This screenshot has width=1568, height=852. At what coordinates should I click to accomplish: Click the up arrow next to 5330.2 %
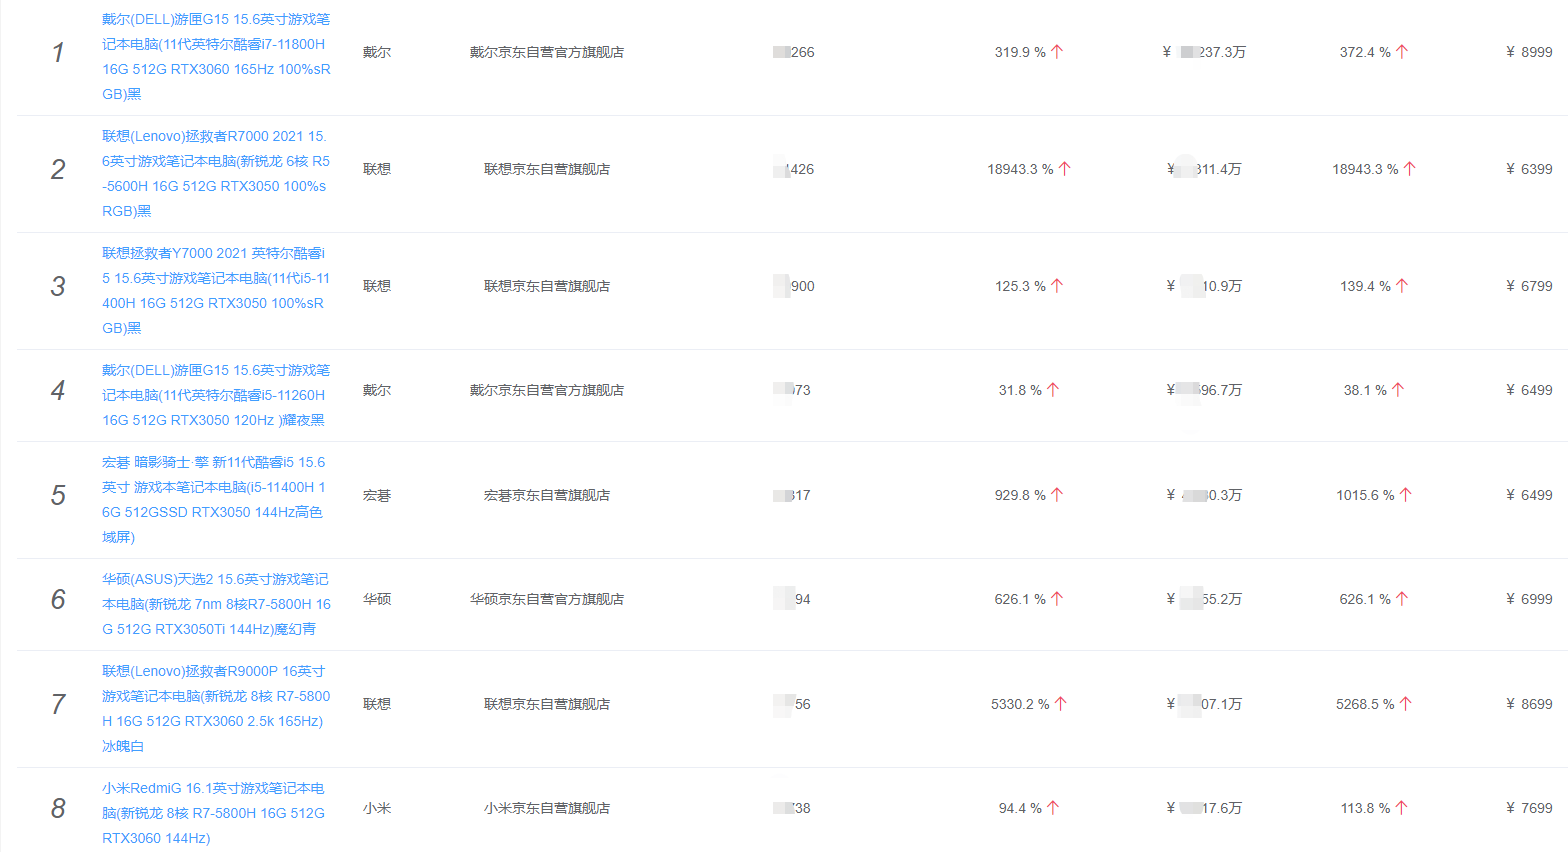click(1061, 704)
